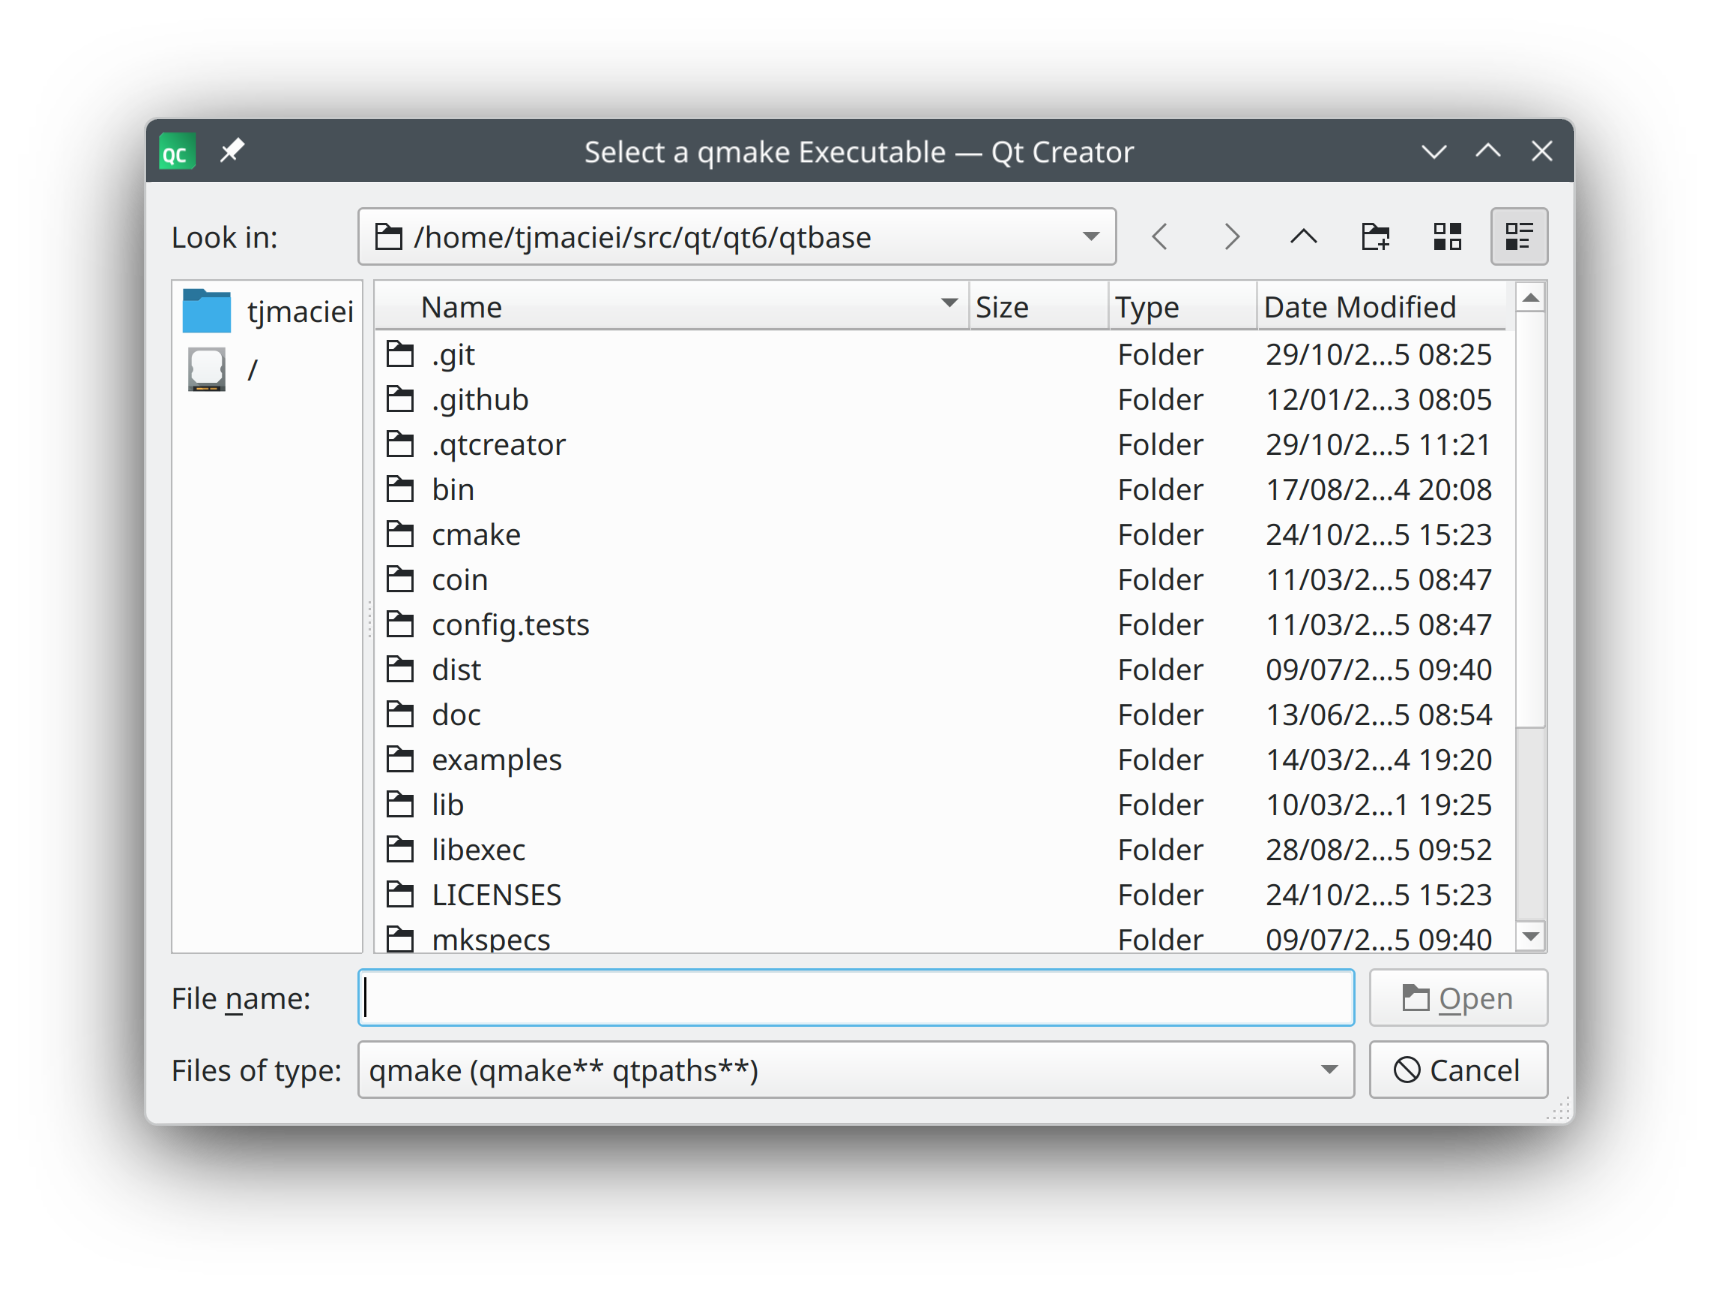Click the Qt Creator app icon
1722x1297 pixels.
[177, 152]
